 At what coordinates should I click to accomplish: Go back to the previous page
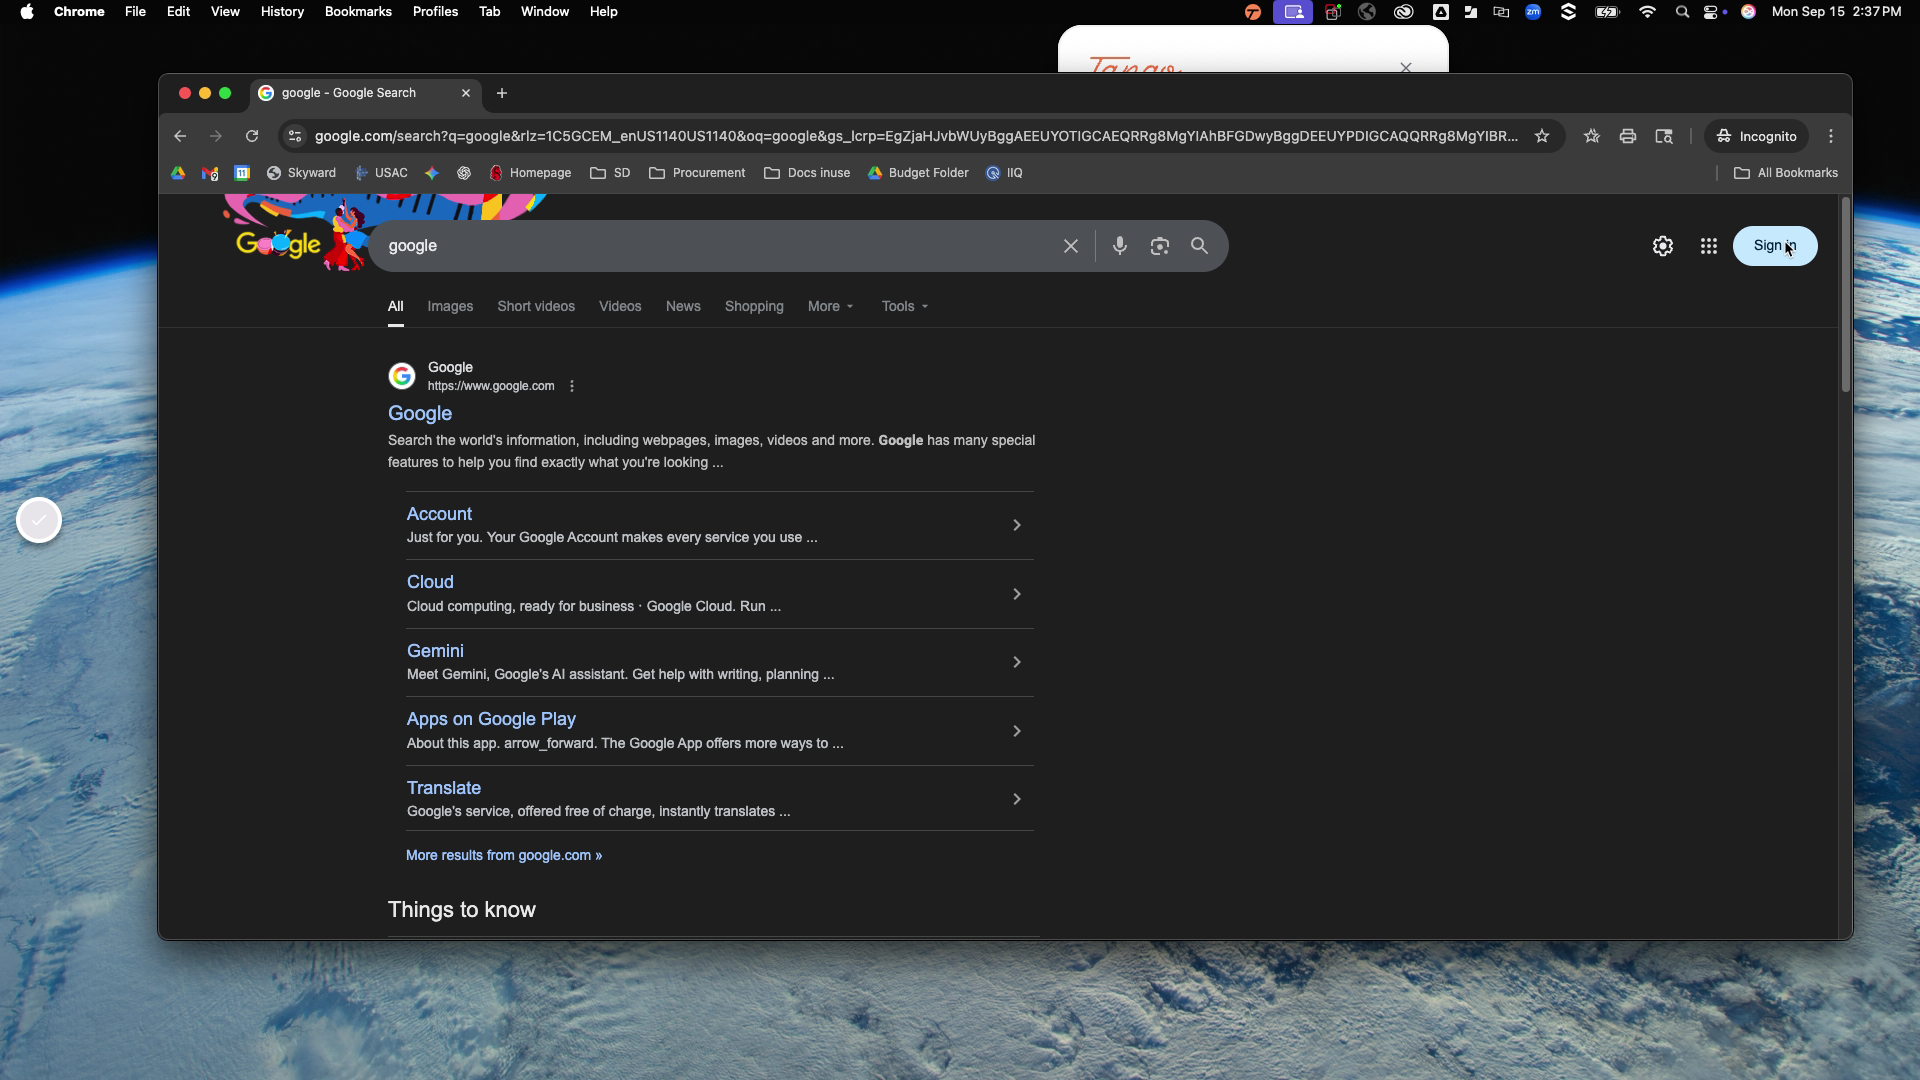180,136
